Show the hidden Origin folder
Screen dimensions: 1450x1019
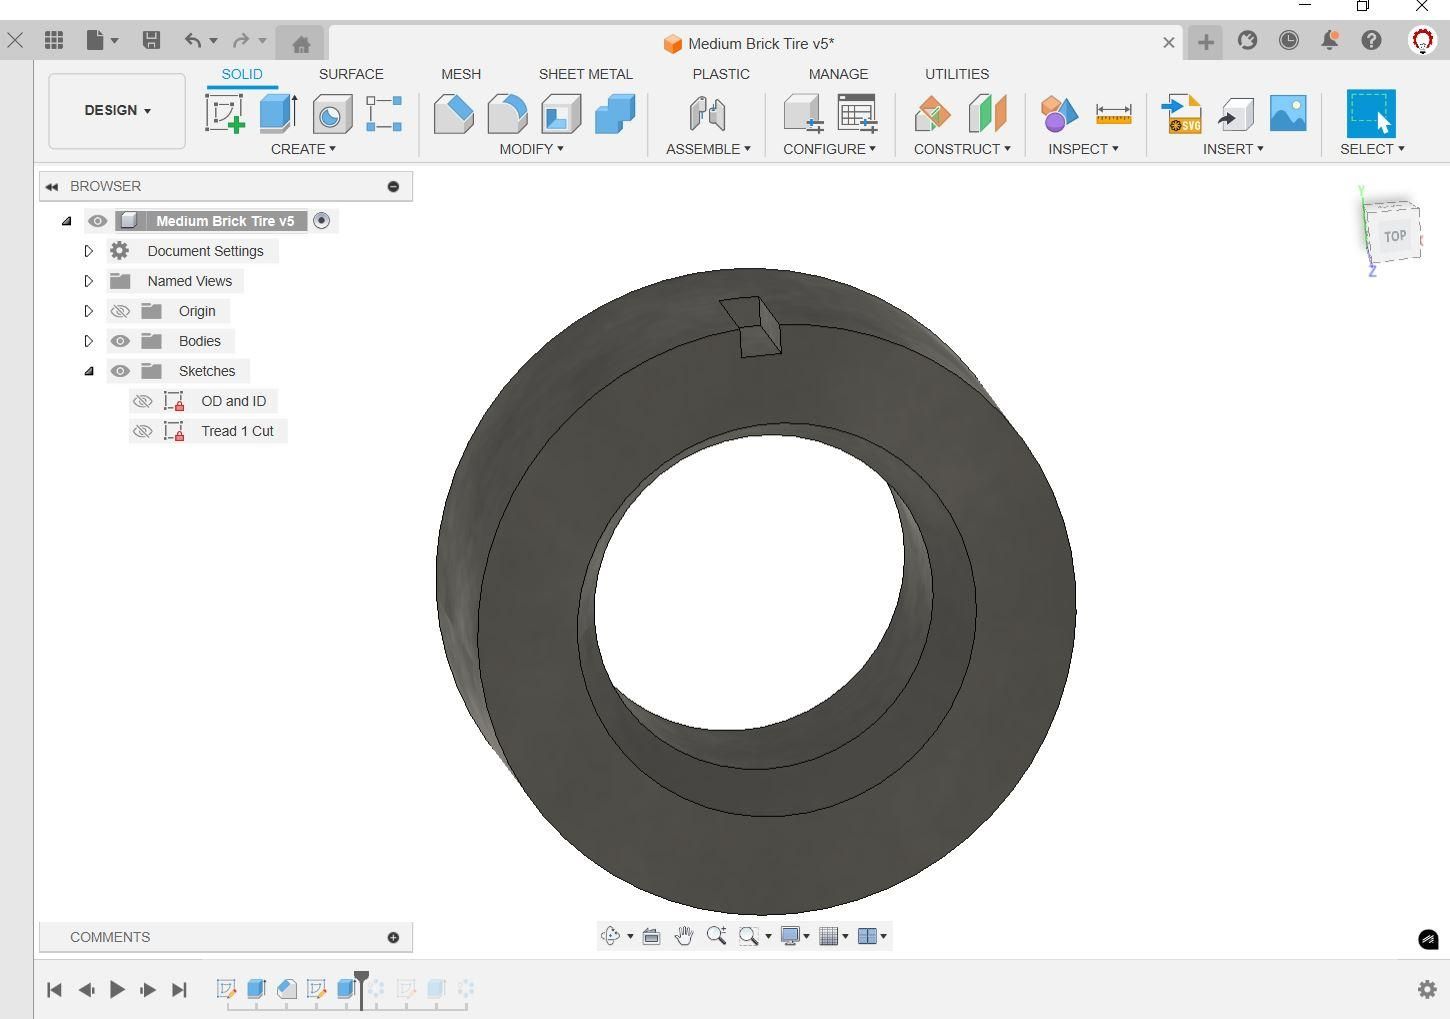tap(120, 311)
